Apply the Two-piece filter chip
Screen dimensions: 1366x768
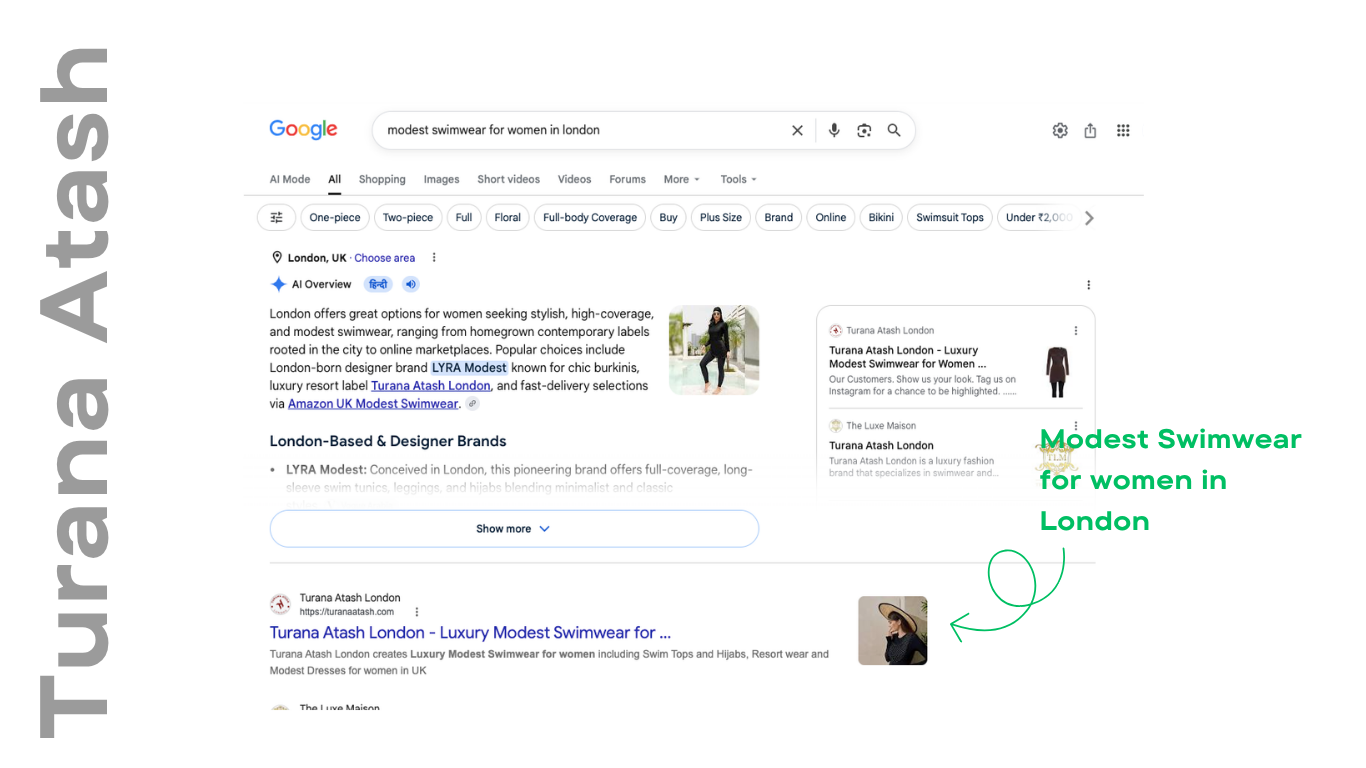coord(408,217)
